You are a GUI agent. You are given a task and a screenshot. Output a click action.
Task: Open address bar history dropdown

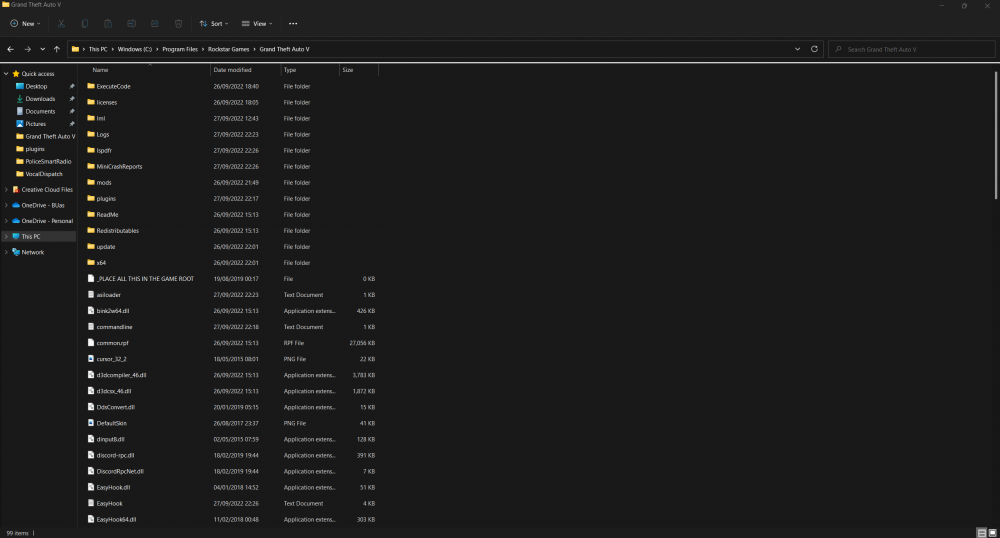point(797,49)
